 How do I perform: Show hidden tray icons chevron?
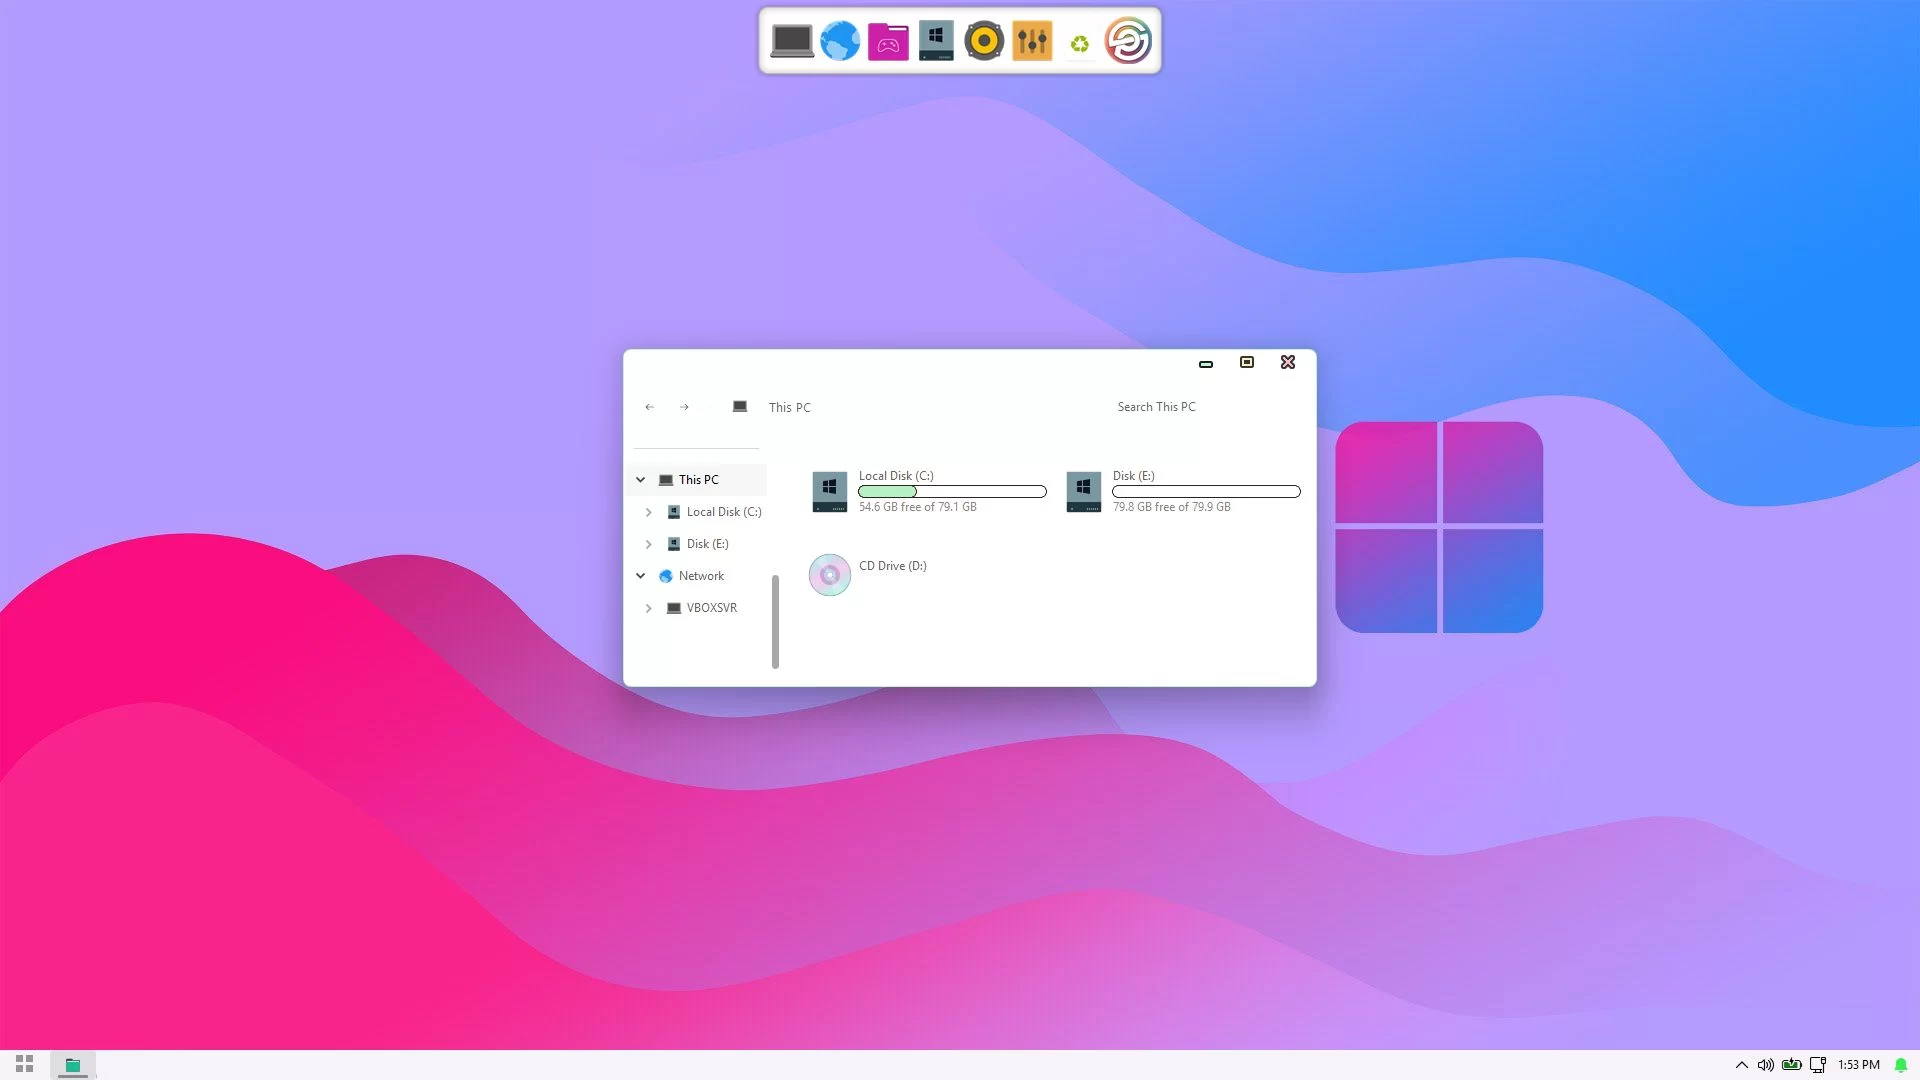[1741, 1065]
